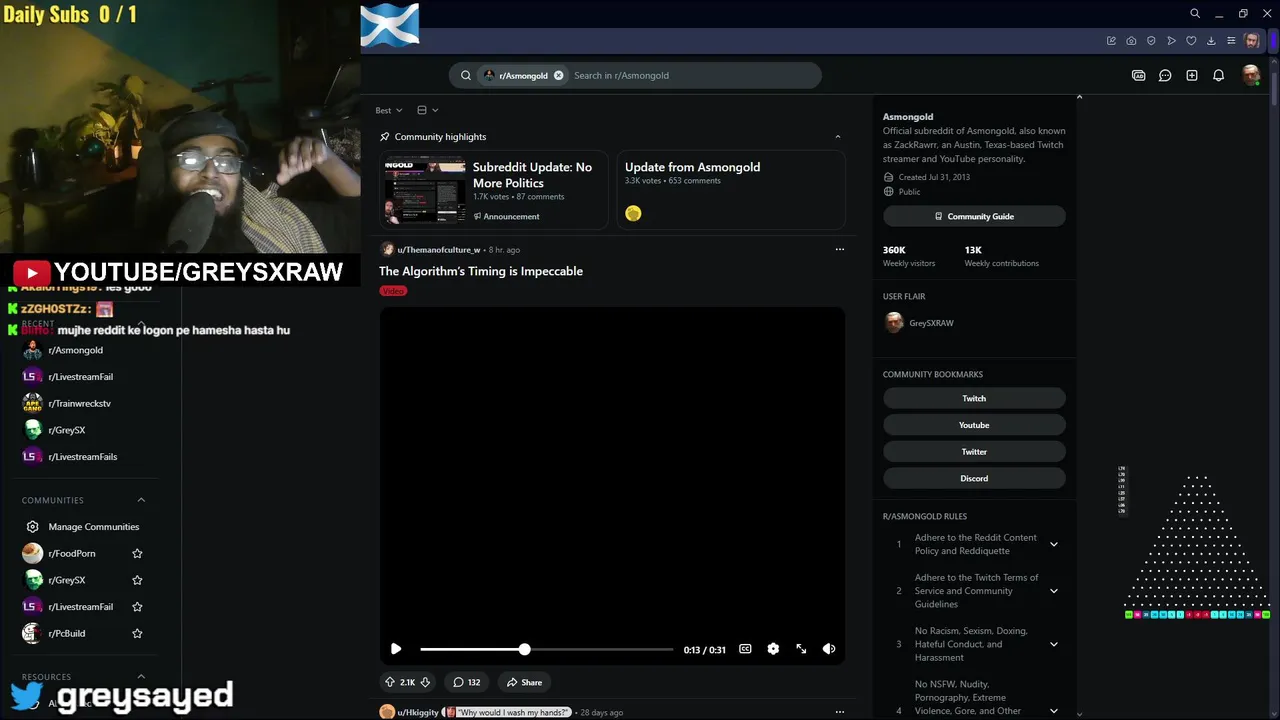Open Reddit advertise icon

pos(1138,75)
